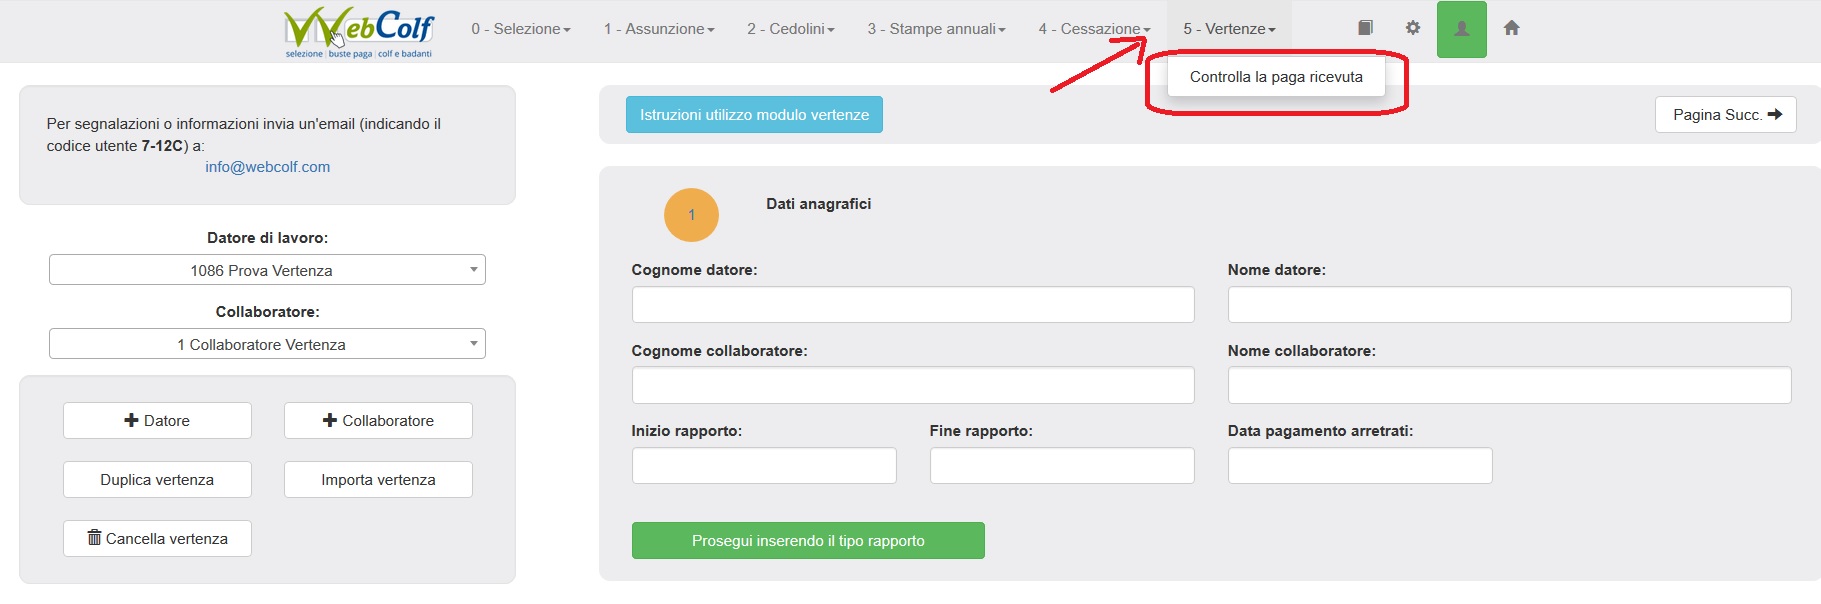Open the 2 - Cedolini menu
Image resolution: width=1821 pixels, height=604 pixels.
click(790, 29)
